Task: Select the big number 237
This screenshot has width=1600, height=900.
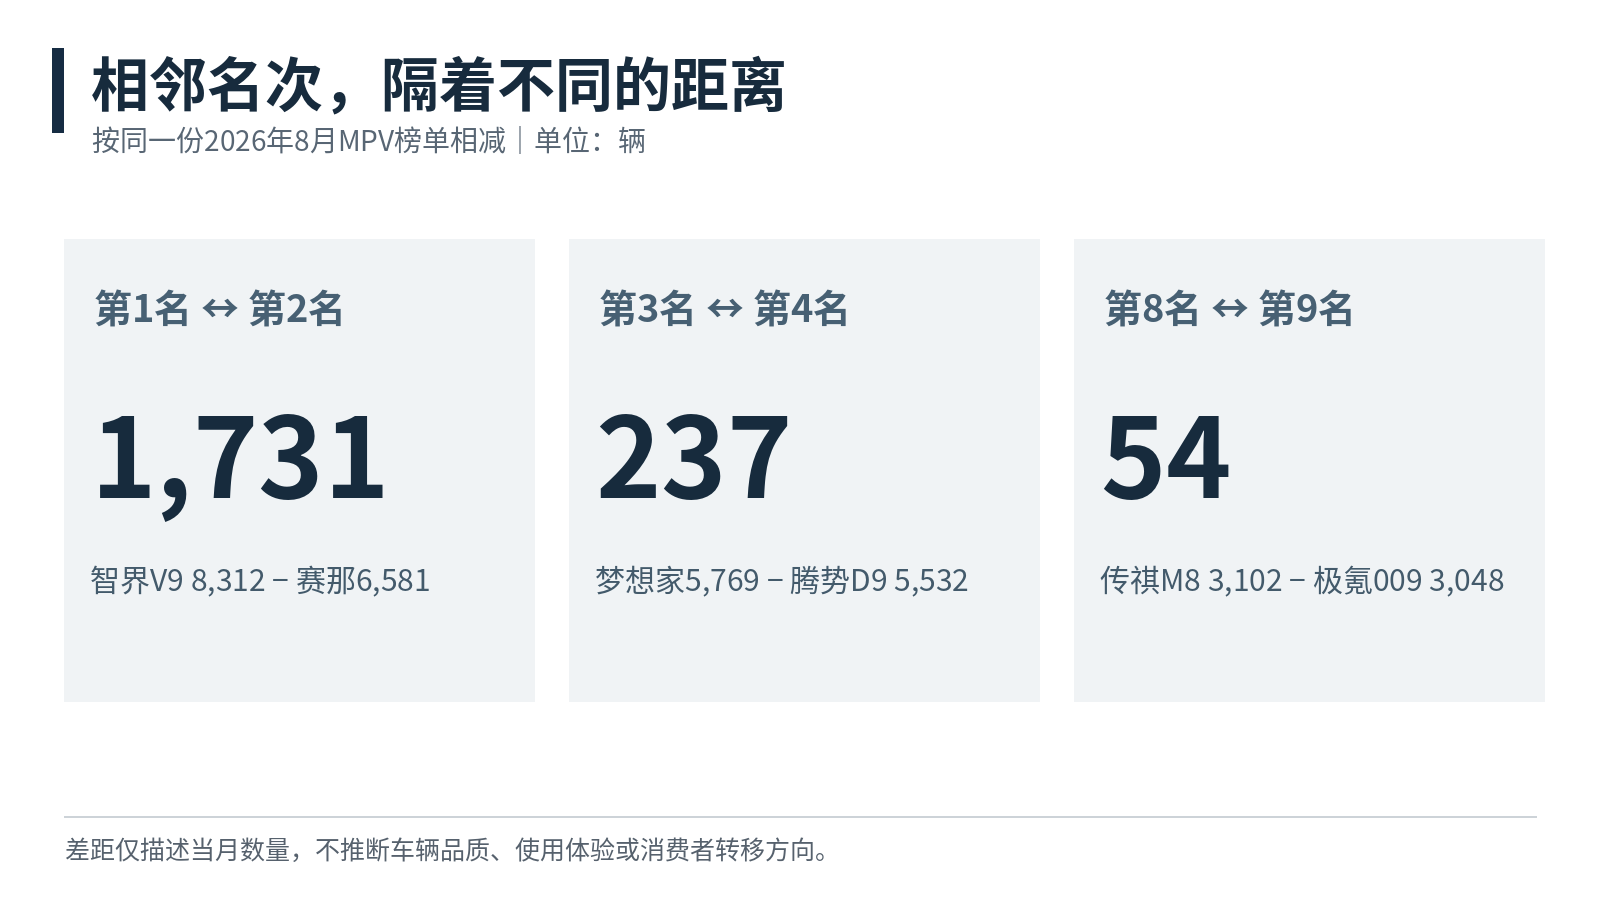Action: coord(694,458)
